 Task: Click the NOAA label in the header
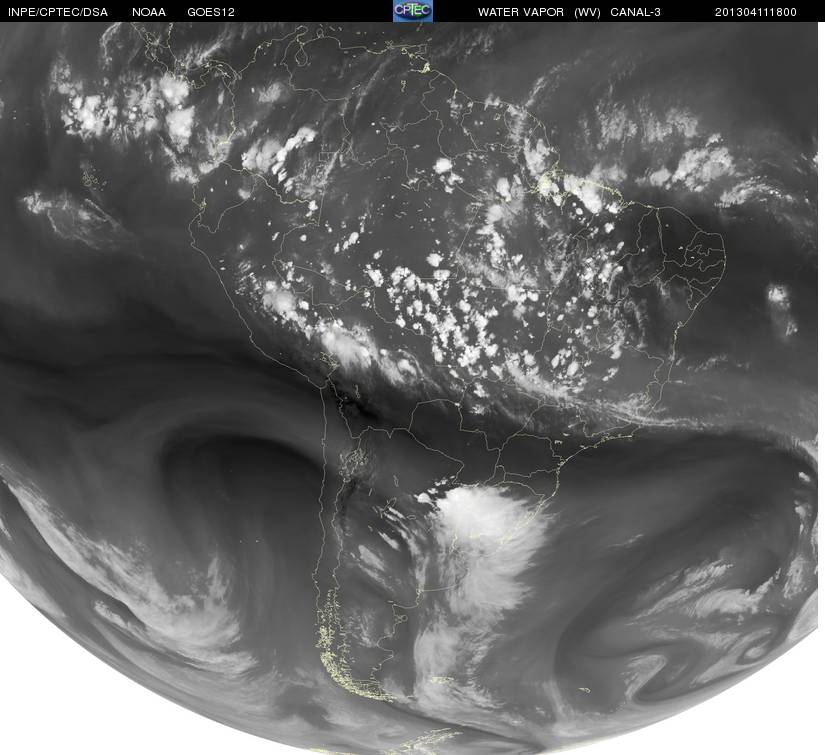tap(149, 12)
